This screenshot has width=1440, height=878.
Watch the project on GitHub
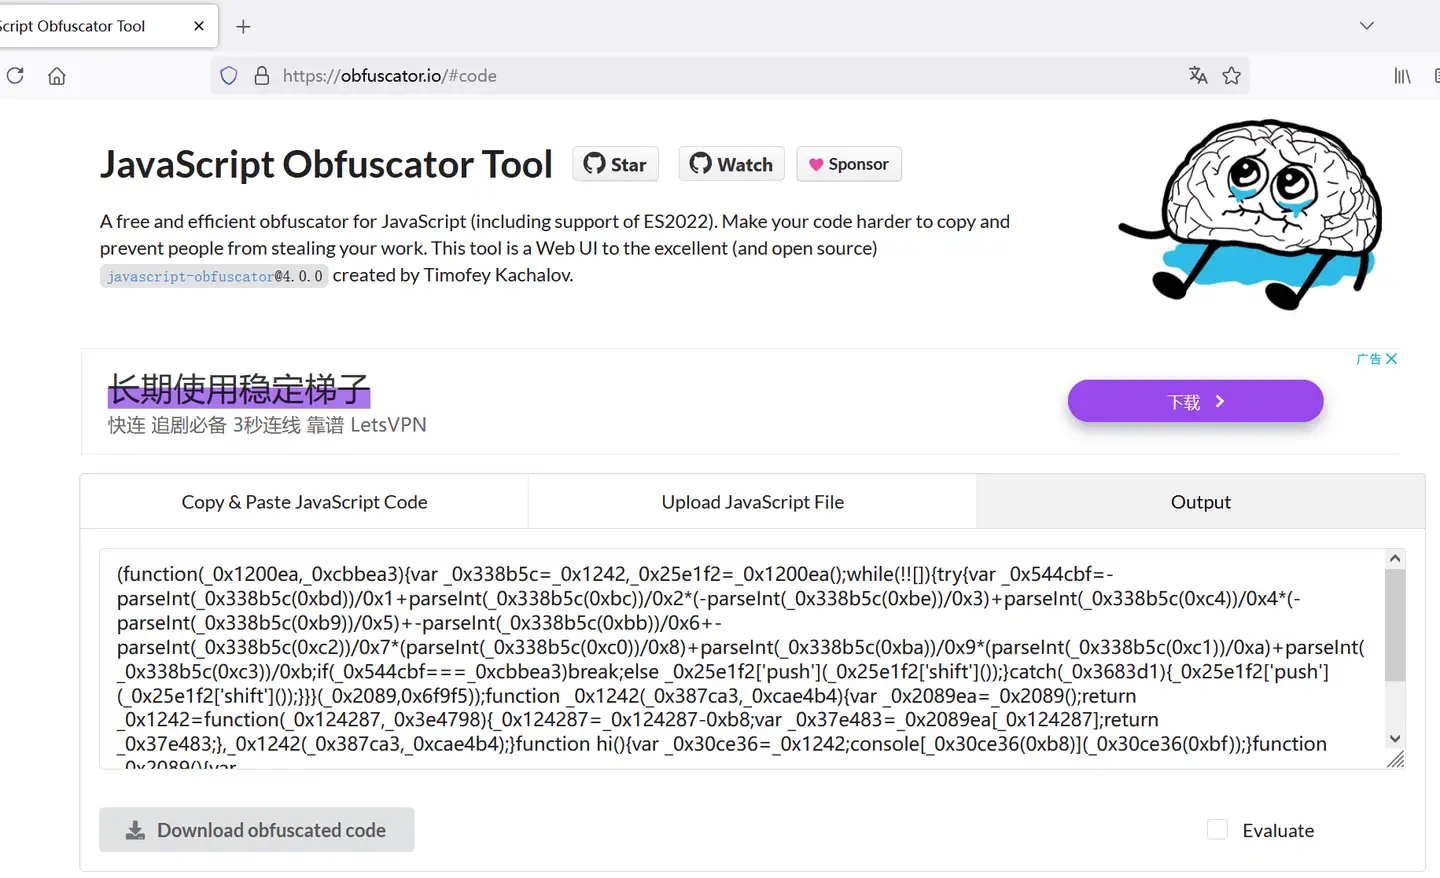(732, 164)
